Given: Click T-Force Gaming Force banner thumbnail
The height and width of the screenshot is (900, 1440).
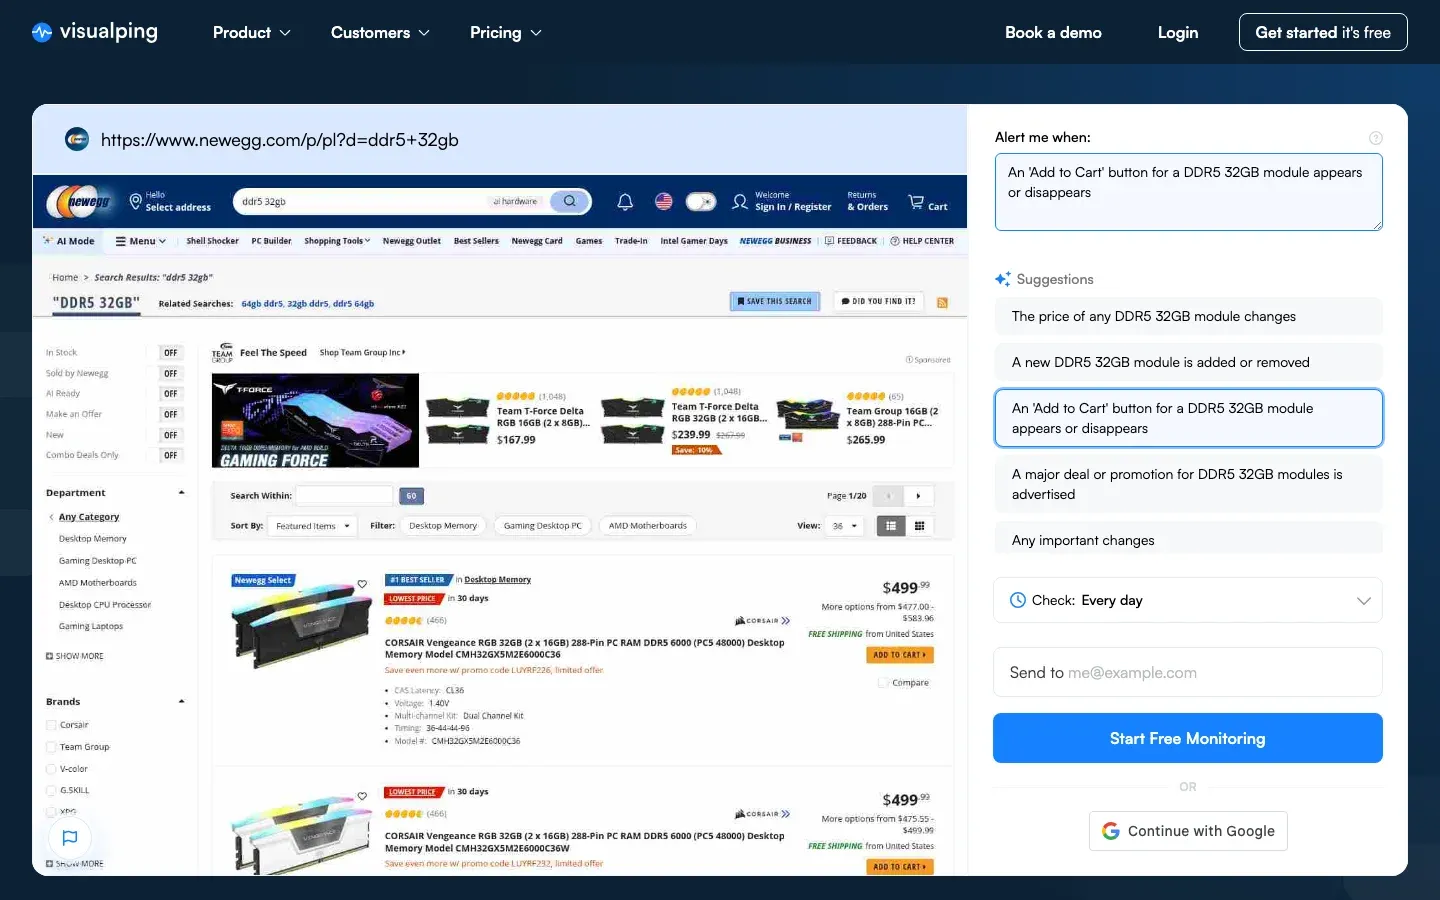Looking at the screenshot, I should click(316, 421).
